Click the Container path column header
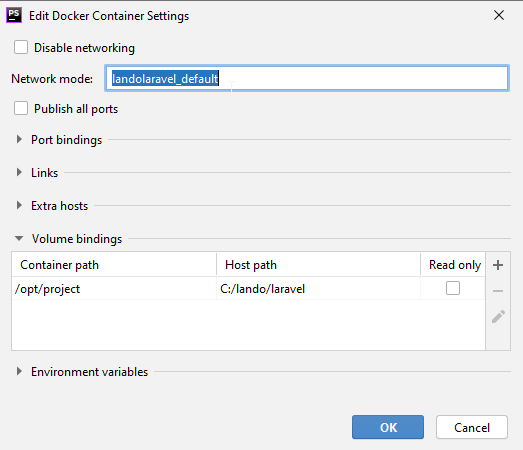Image resolution: width=523 pixels, height=450 pixels. click(114, 265)
